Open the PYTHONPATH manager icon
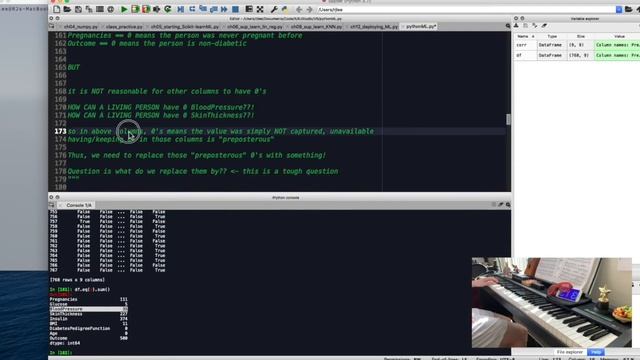The height and width of the screenshot is (360, 640). point(284,9)
